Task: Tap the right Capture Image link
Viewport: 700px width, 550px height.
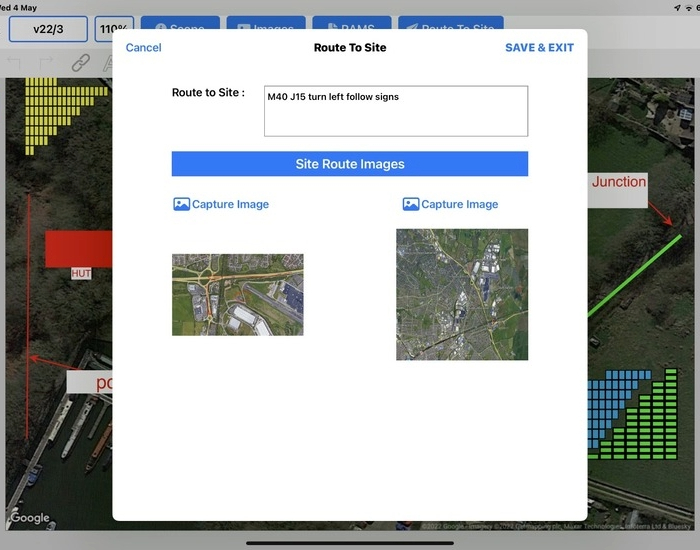Action: pyautogui.click(x=450, y=204)
